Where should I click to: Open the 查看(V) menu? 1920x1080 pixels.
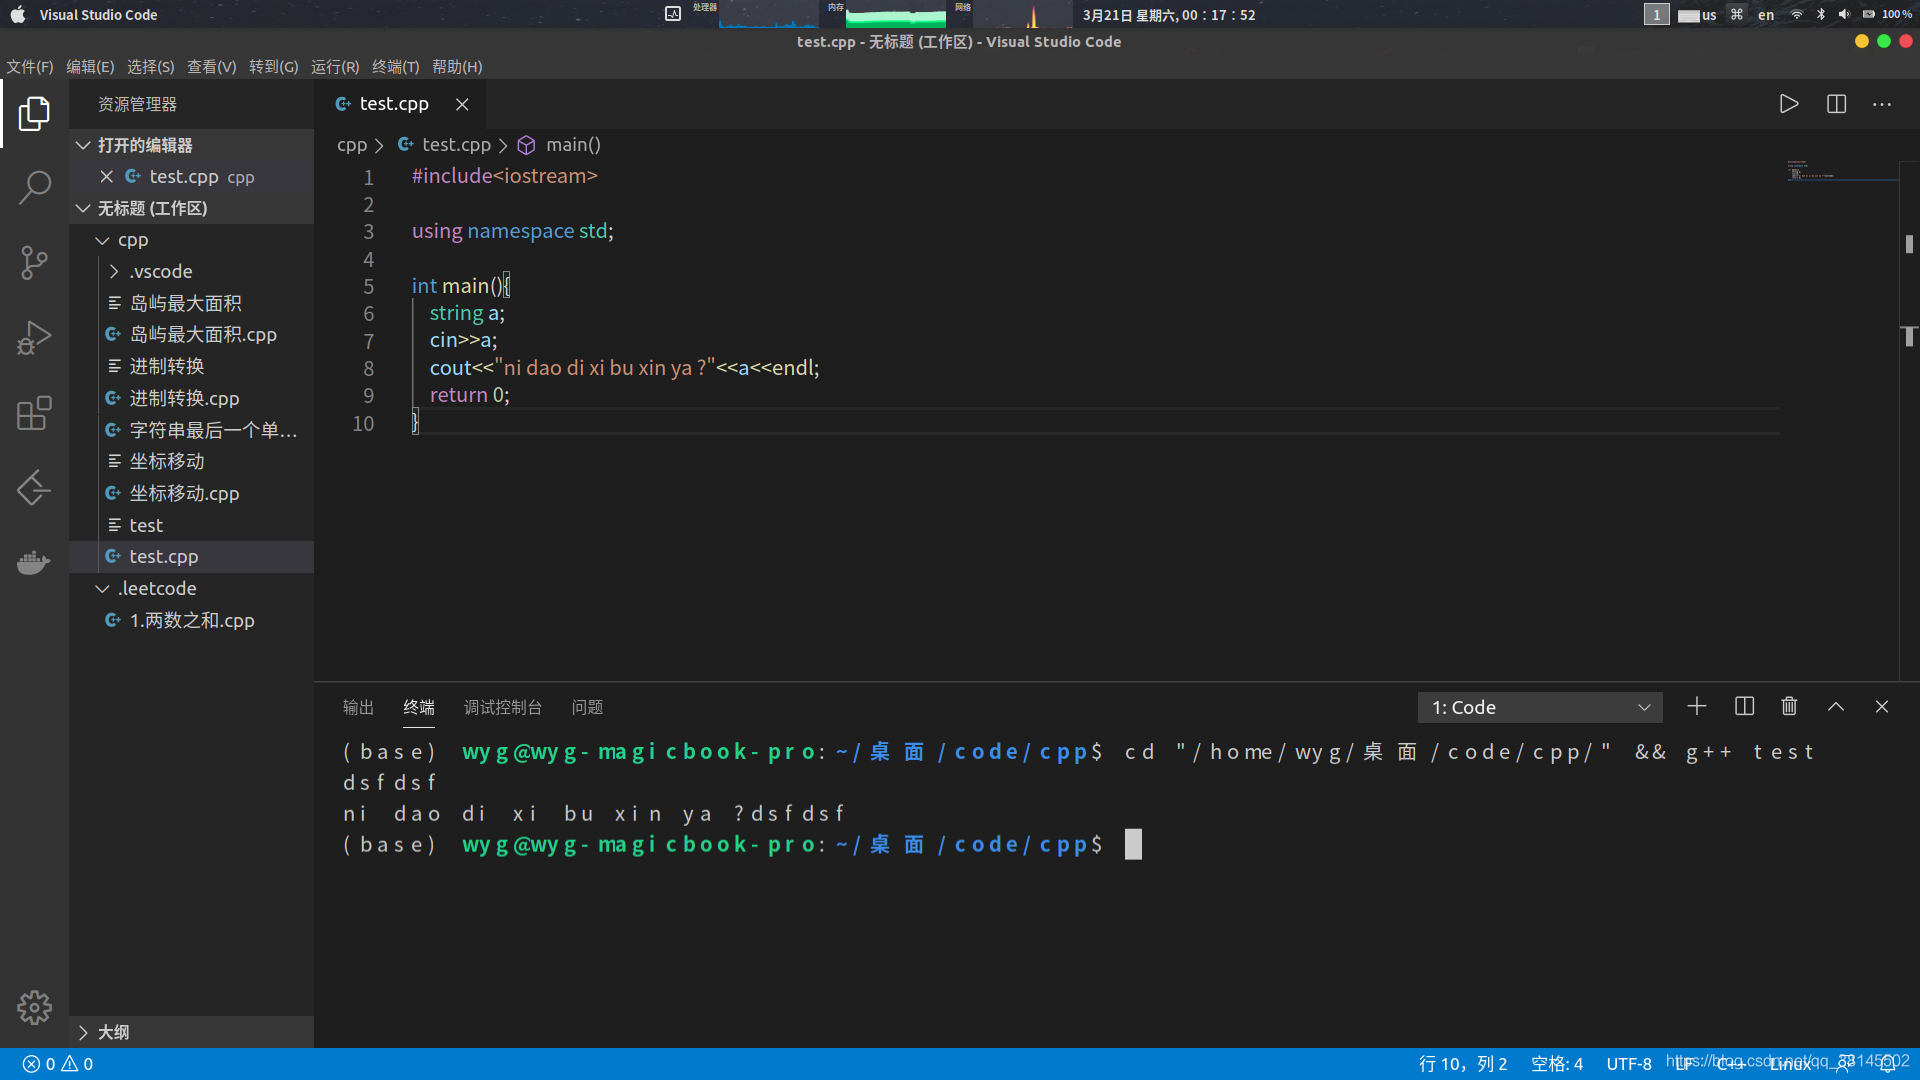click(212, 67)
